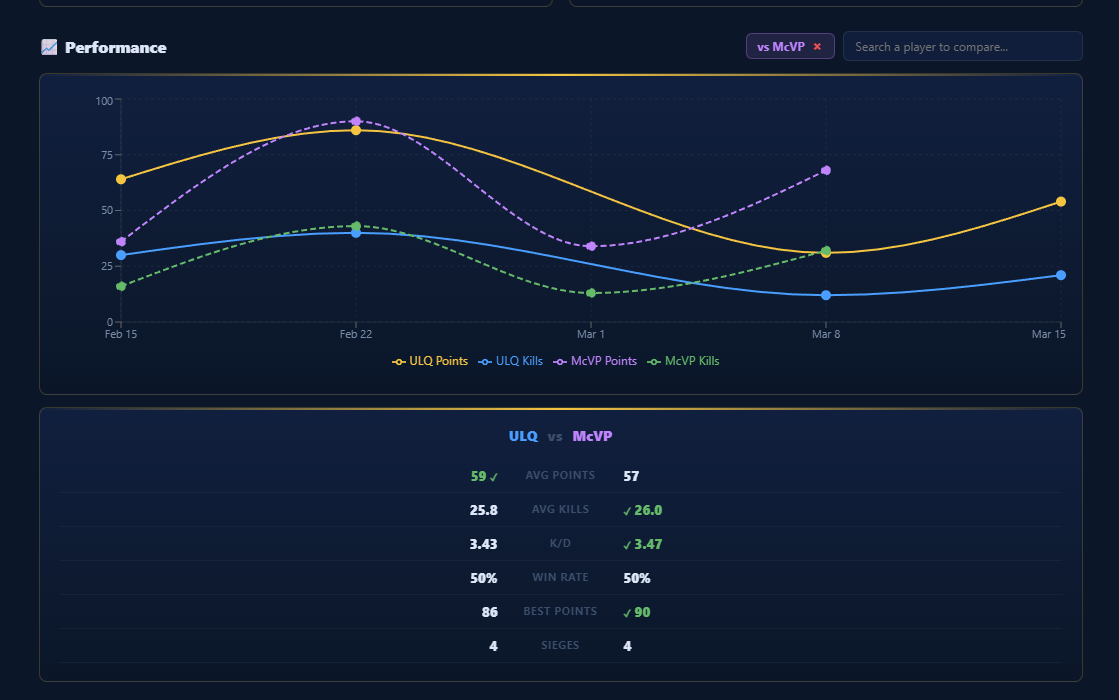Click the Mar 1 label on the x-axis
The image size is (1119, 700).
[591, 335]
